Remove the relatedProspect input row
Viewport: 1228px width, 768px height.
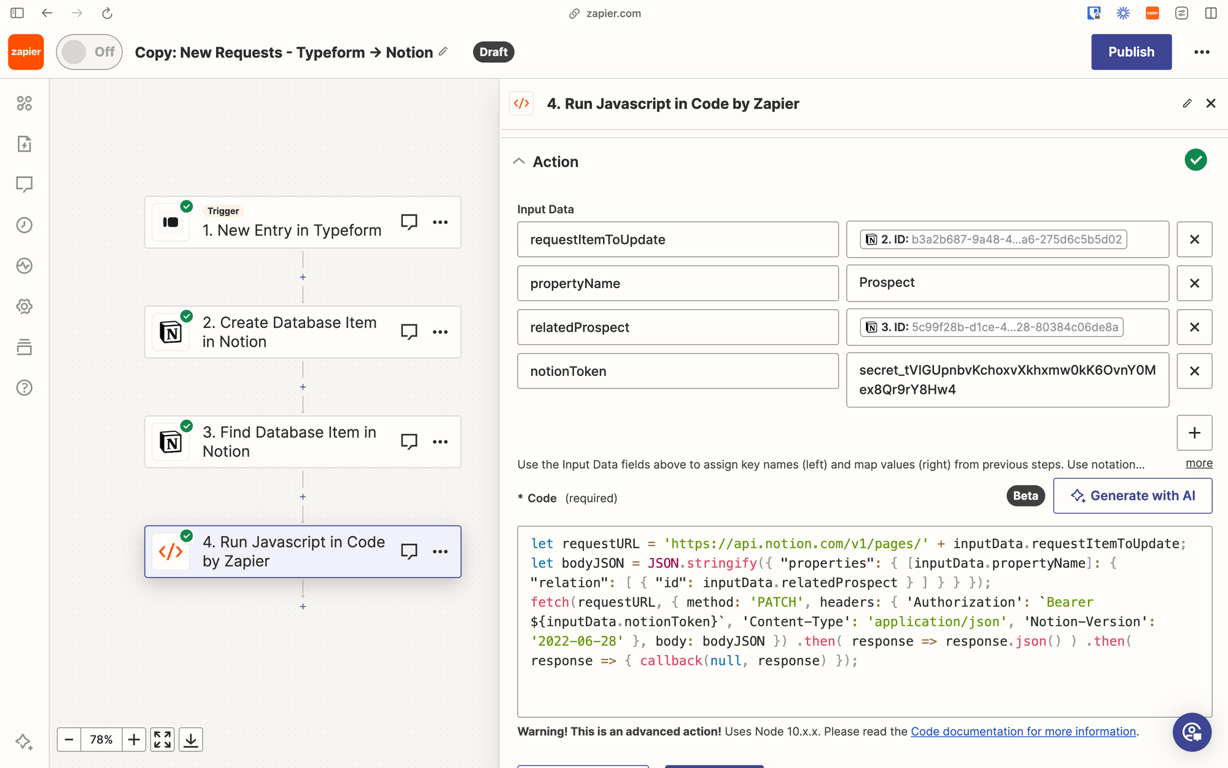coord(1194,328)
